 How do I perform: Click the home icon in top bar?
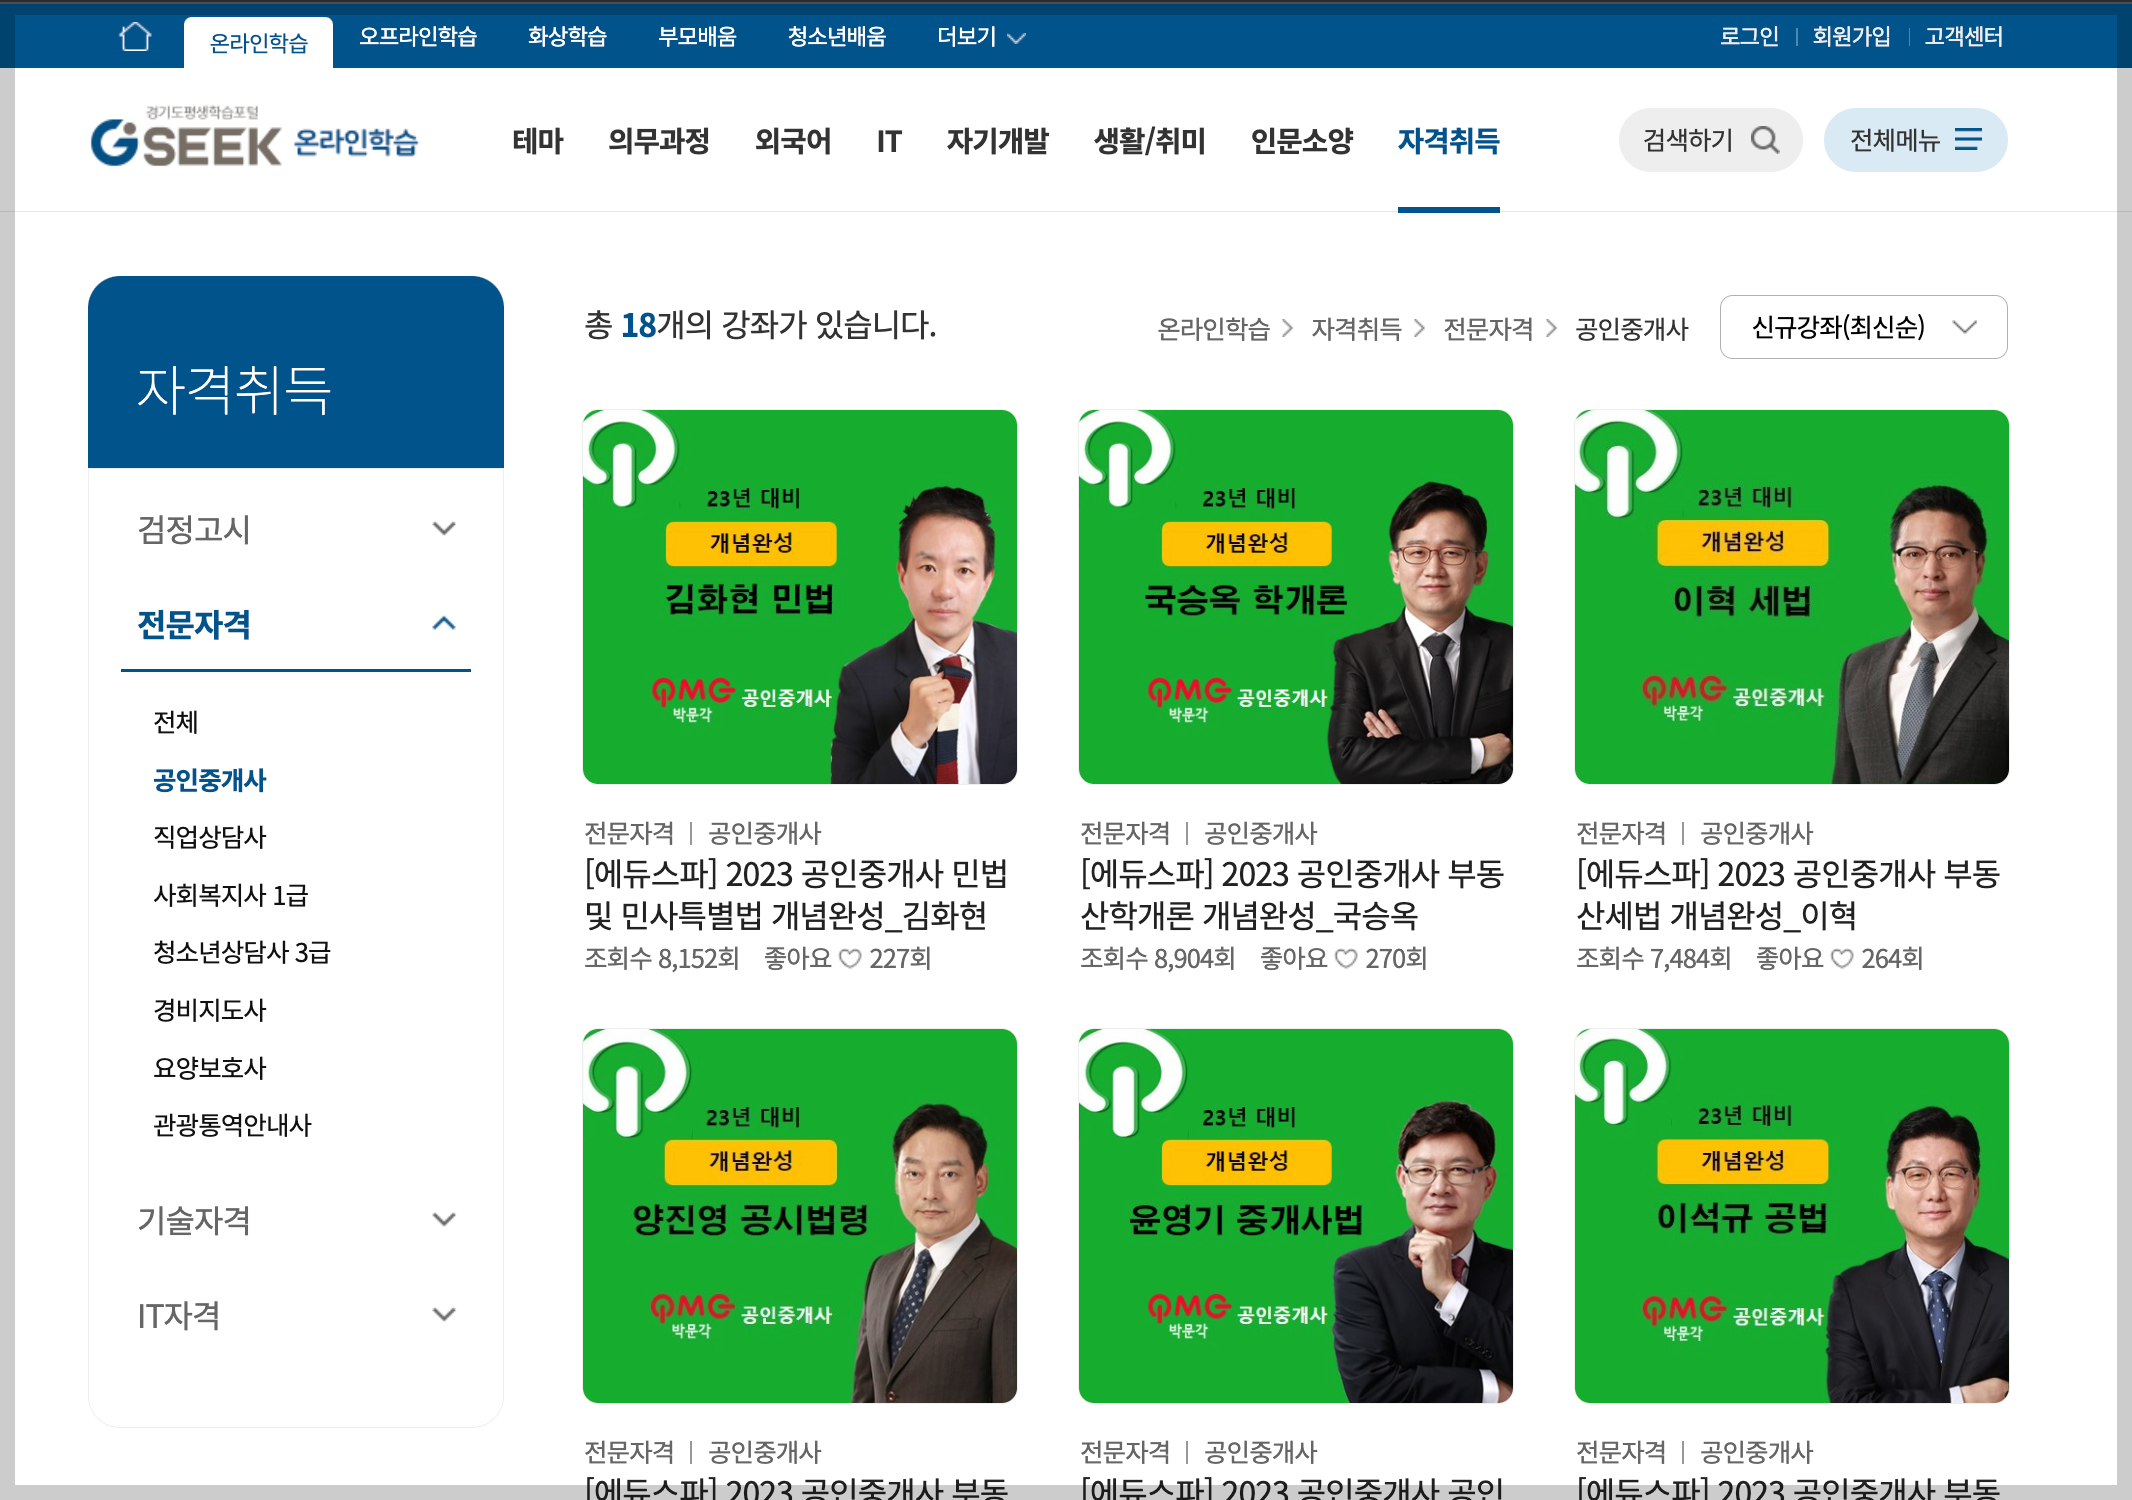coord(135,37)
